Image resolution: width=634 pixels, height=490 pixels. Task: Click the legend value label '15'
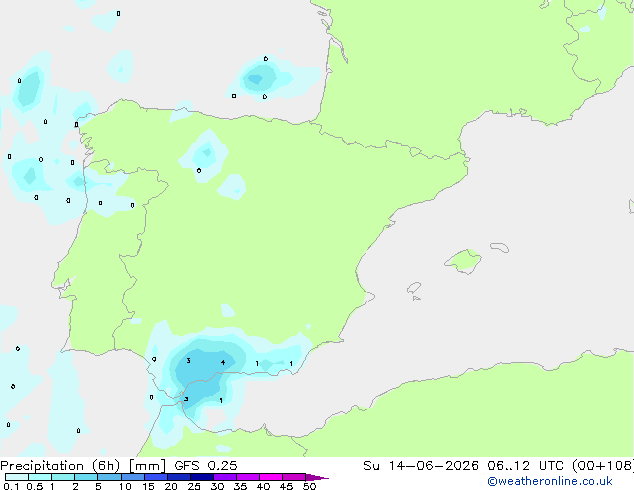point(148,486)
